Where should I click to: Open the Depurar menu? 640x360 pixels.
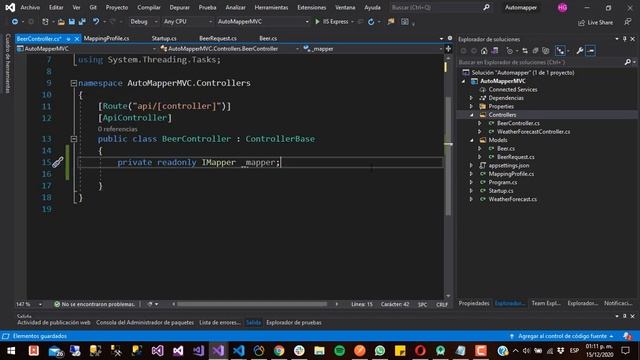coord(180,7)
